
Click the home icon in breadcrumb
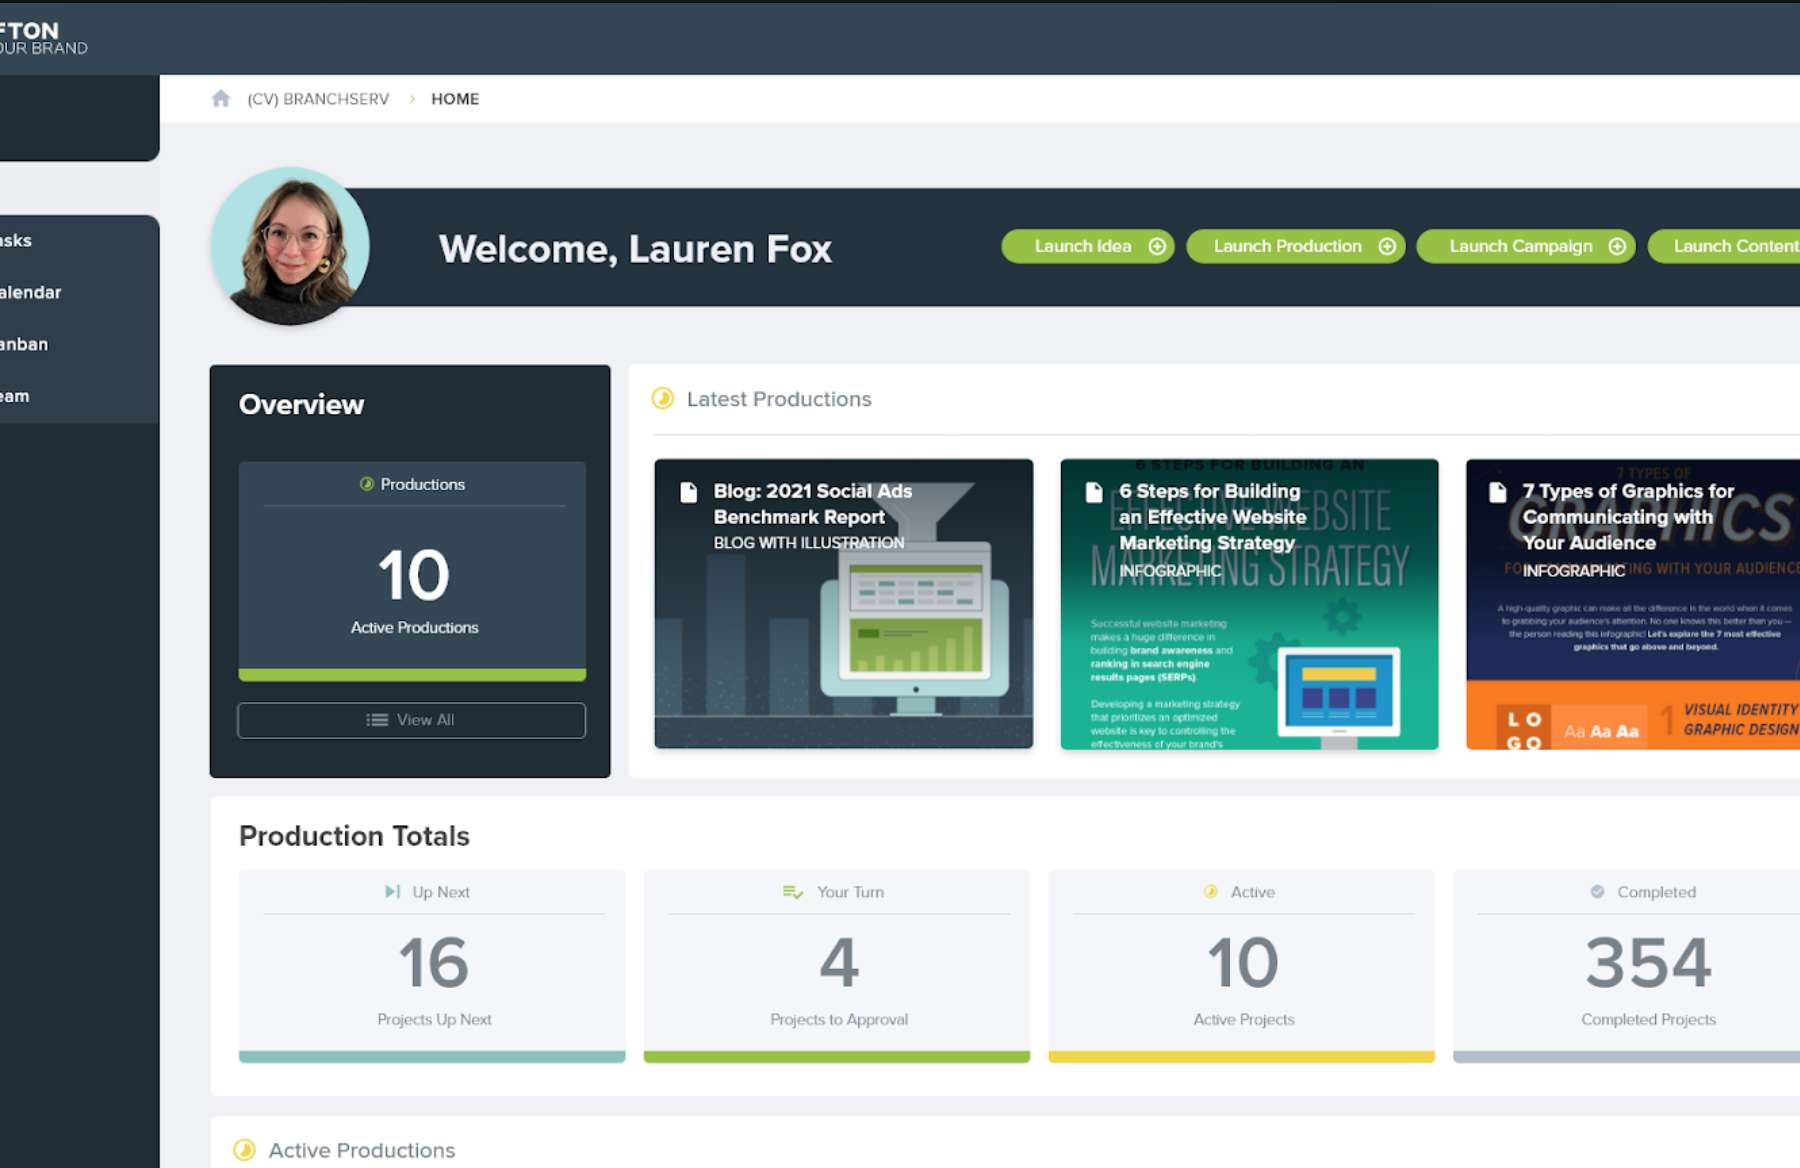tap(221, 98)
